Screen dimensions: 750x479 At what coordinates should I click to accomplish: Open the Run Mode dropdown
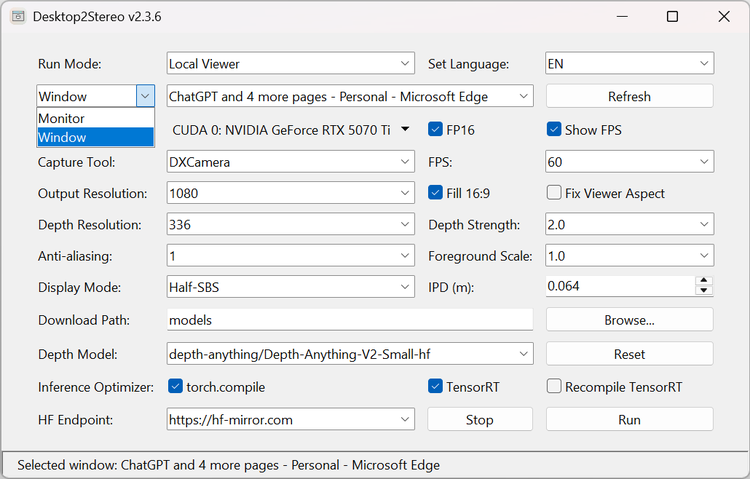(290, 64)
